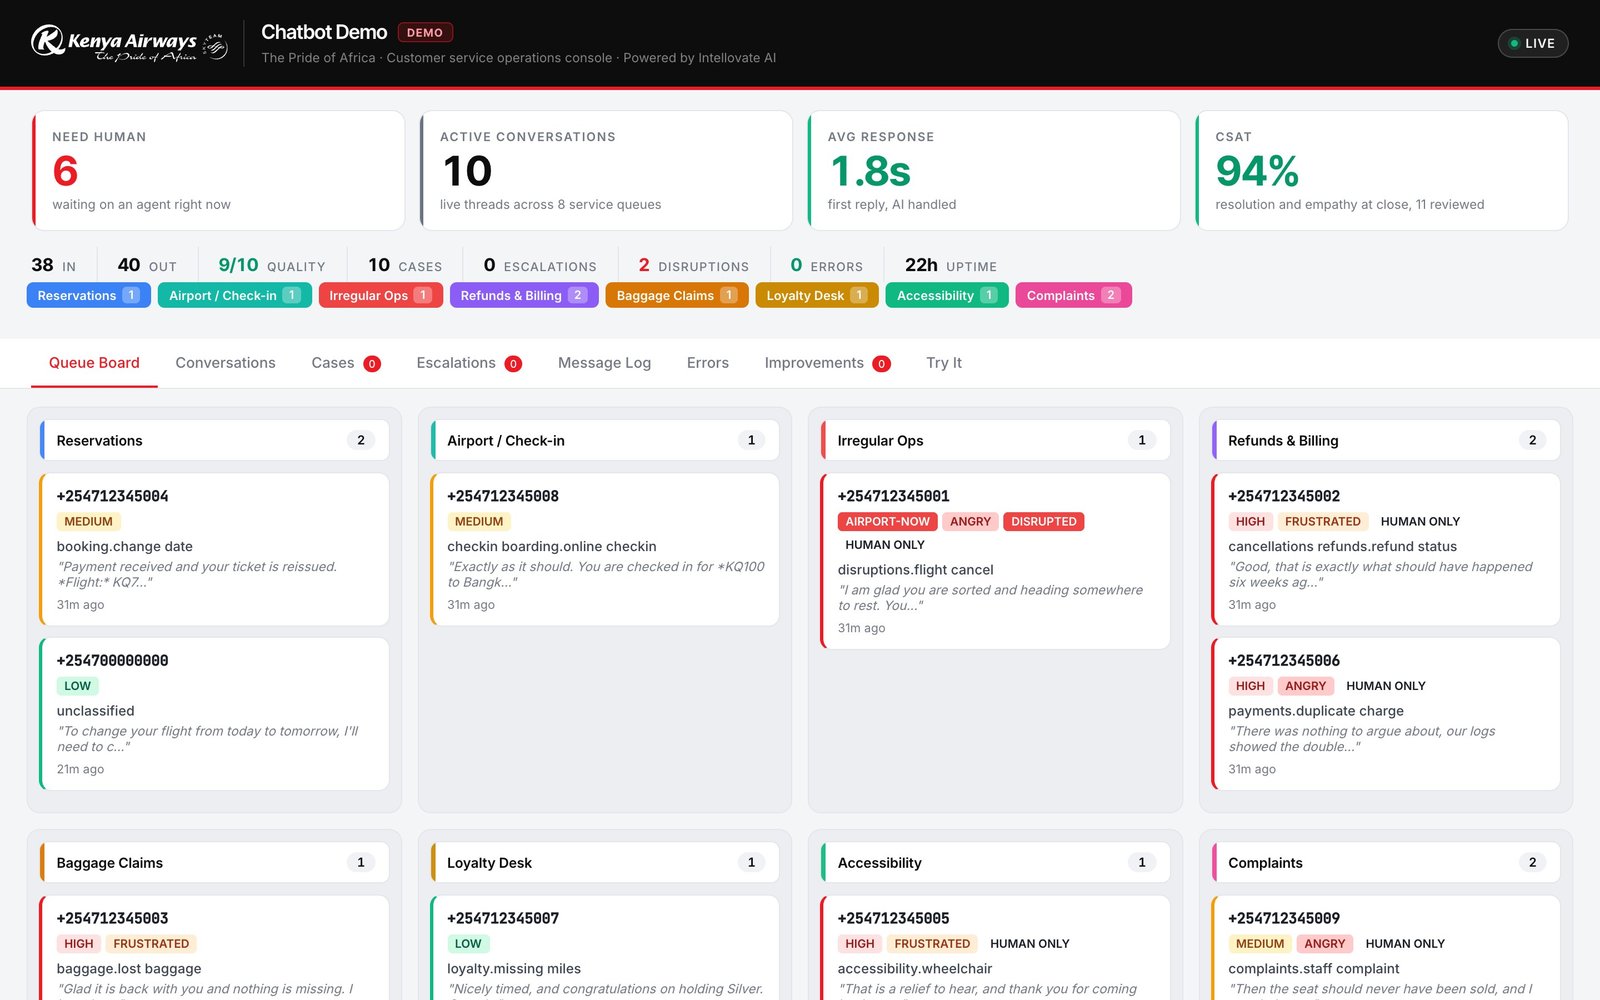This screenshot has width=1600, height=1000.
Task: Switch to the Conversations tab
Action: coord(225,363)
